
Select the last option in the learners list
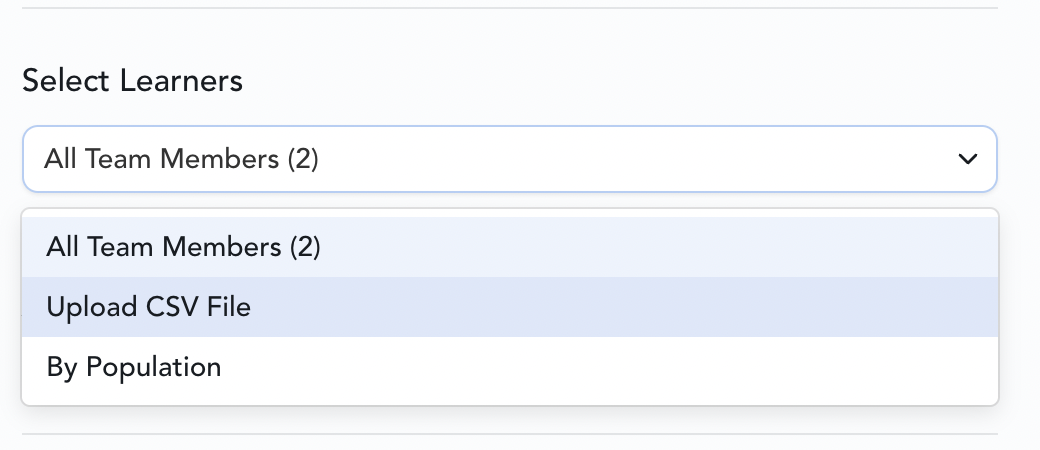click(x=133, y=367)
